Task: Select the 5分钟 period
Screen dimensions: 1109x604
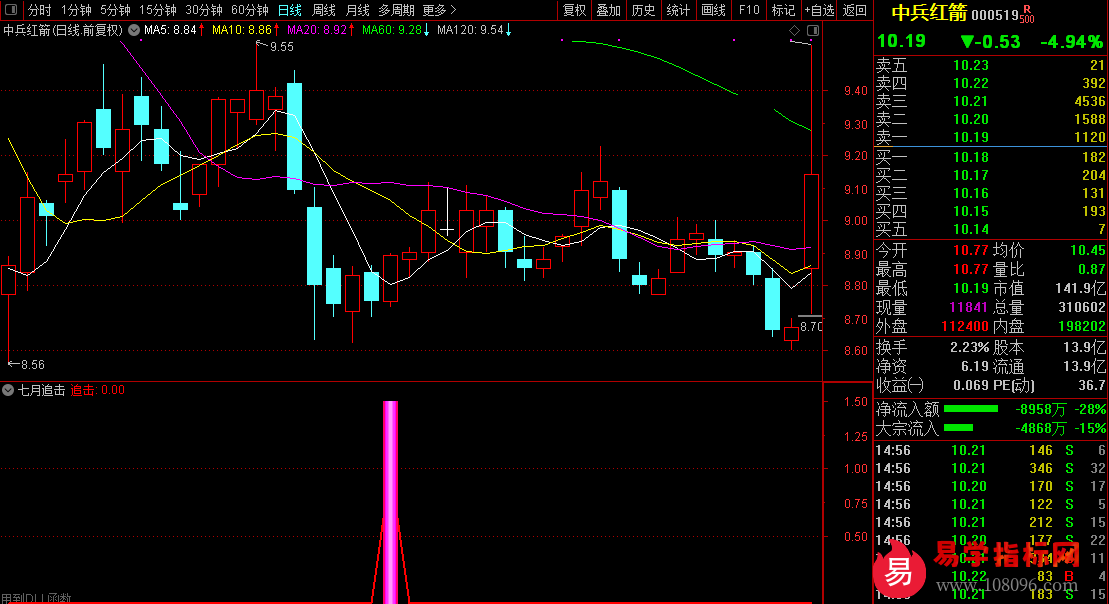Action: coord(115,10)
